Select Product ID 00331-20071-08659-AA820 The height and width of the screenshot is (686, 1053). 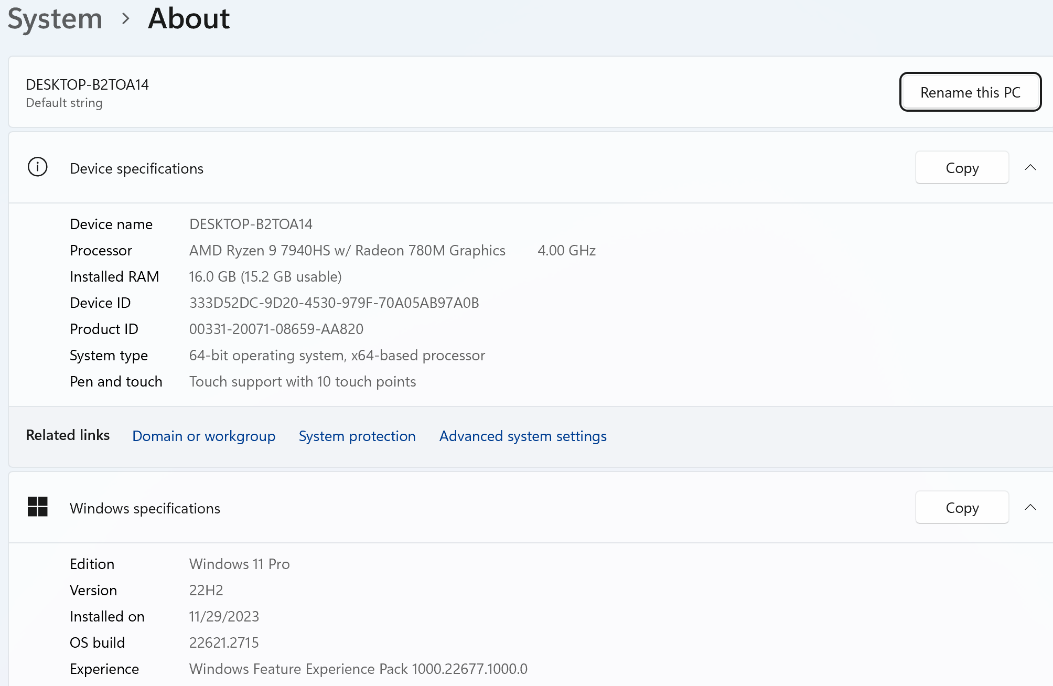(277, 329)
